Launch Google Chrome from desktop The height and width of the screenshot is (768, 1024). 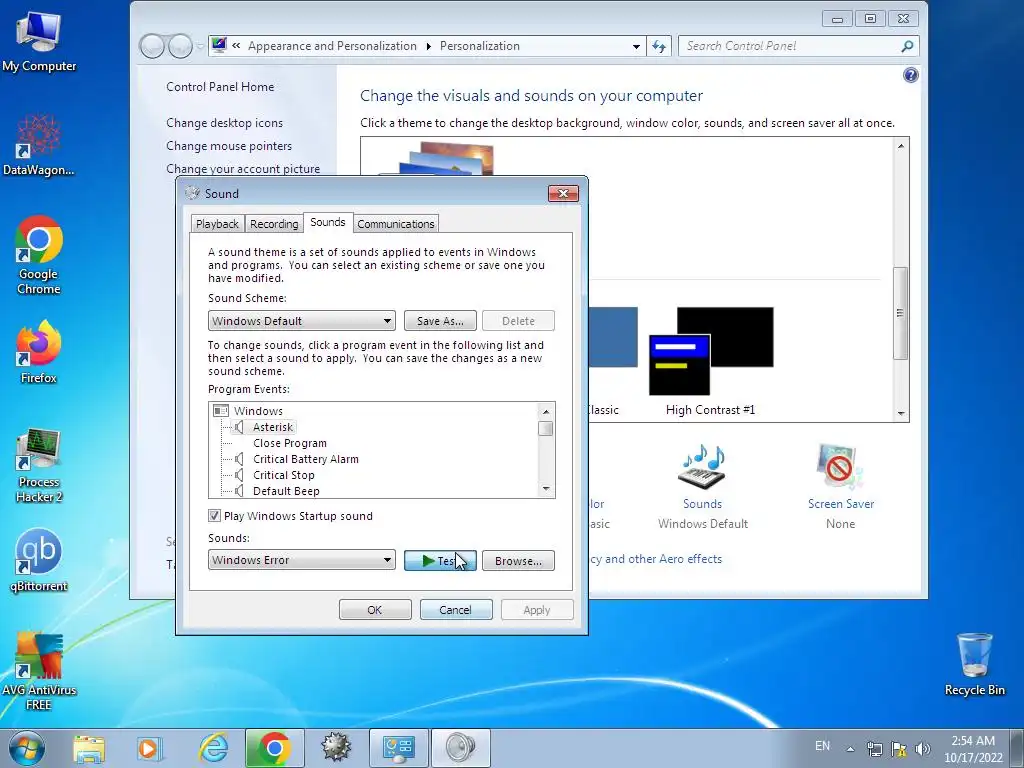[39, 256]
